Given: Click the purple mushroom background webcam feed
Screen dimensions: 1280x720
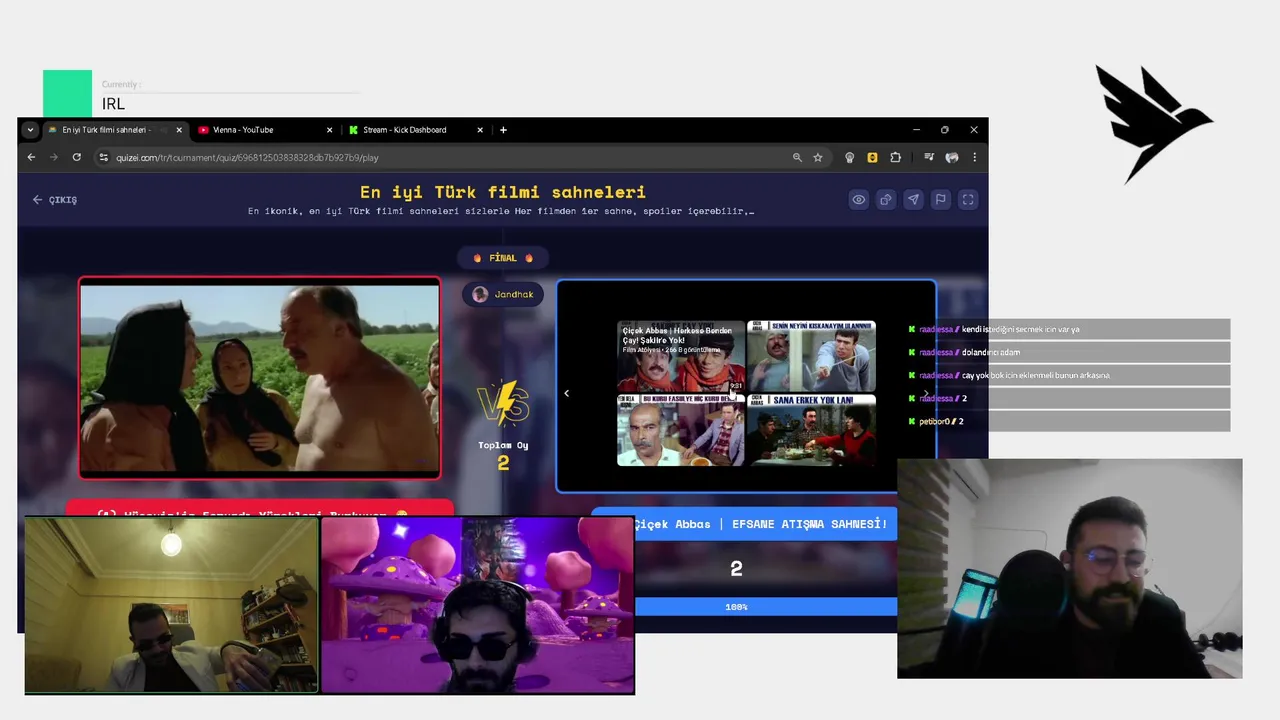Looking at the screenshot, I should (477, 605).
